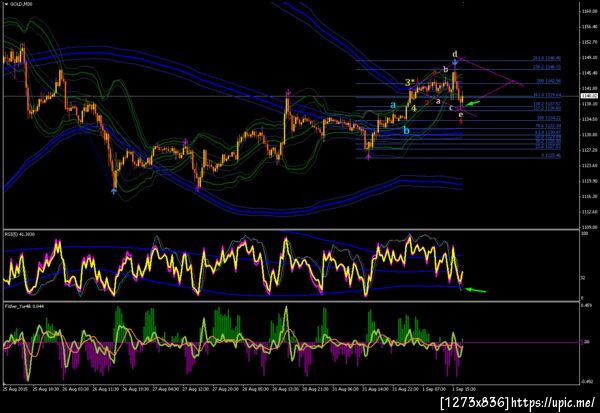
Task: Click the 1123.60 price scale value
Action: (589, 165)
